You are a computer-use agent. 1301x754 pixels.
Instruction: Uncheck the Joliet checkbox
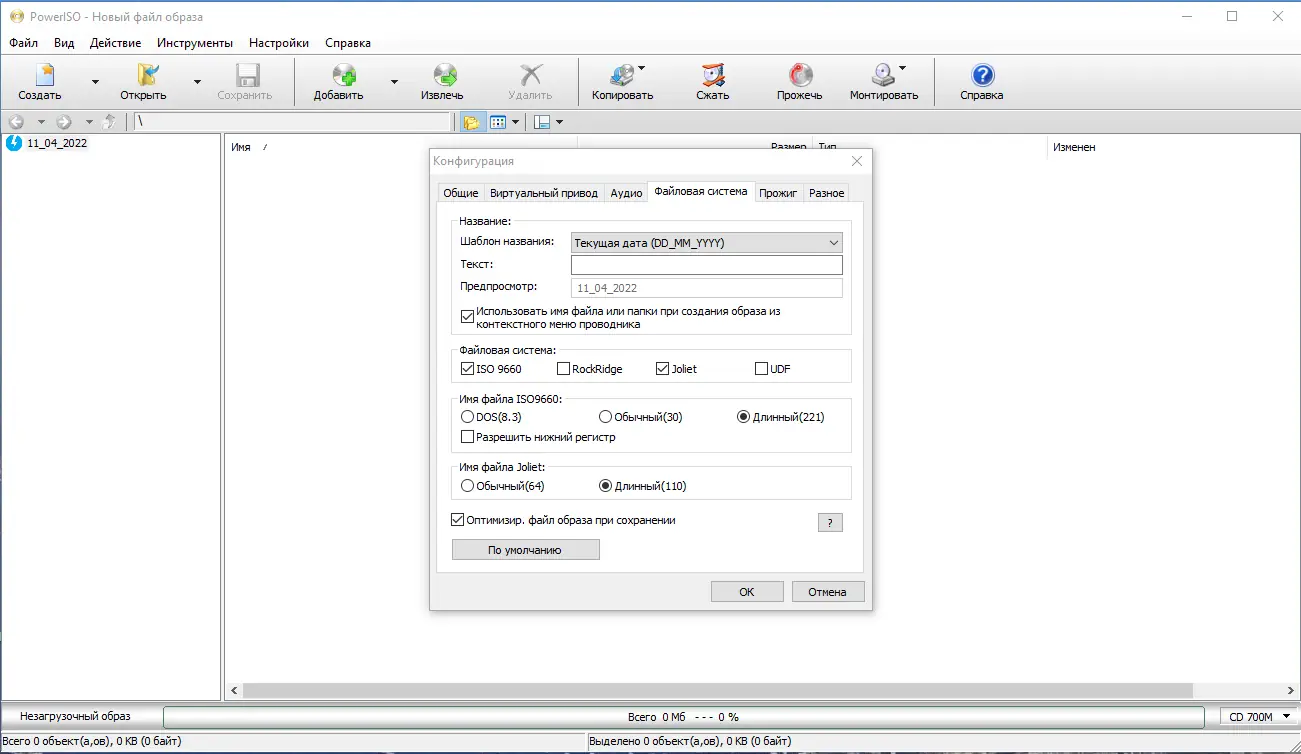(662, 369)
